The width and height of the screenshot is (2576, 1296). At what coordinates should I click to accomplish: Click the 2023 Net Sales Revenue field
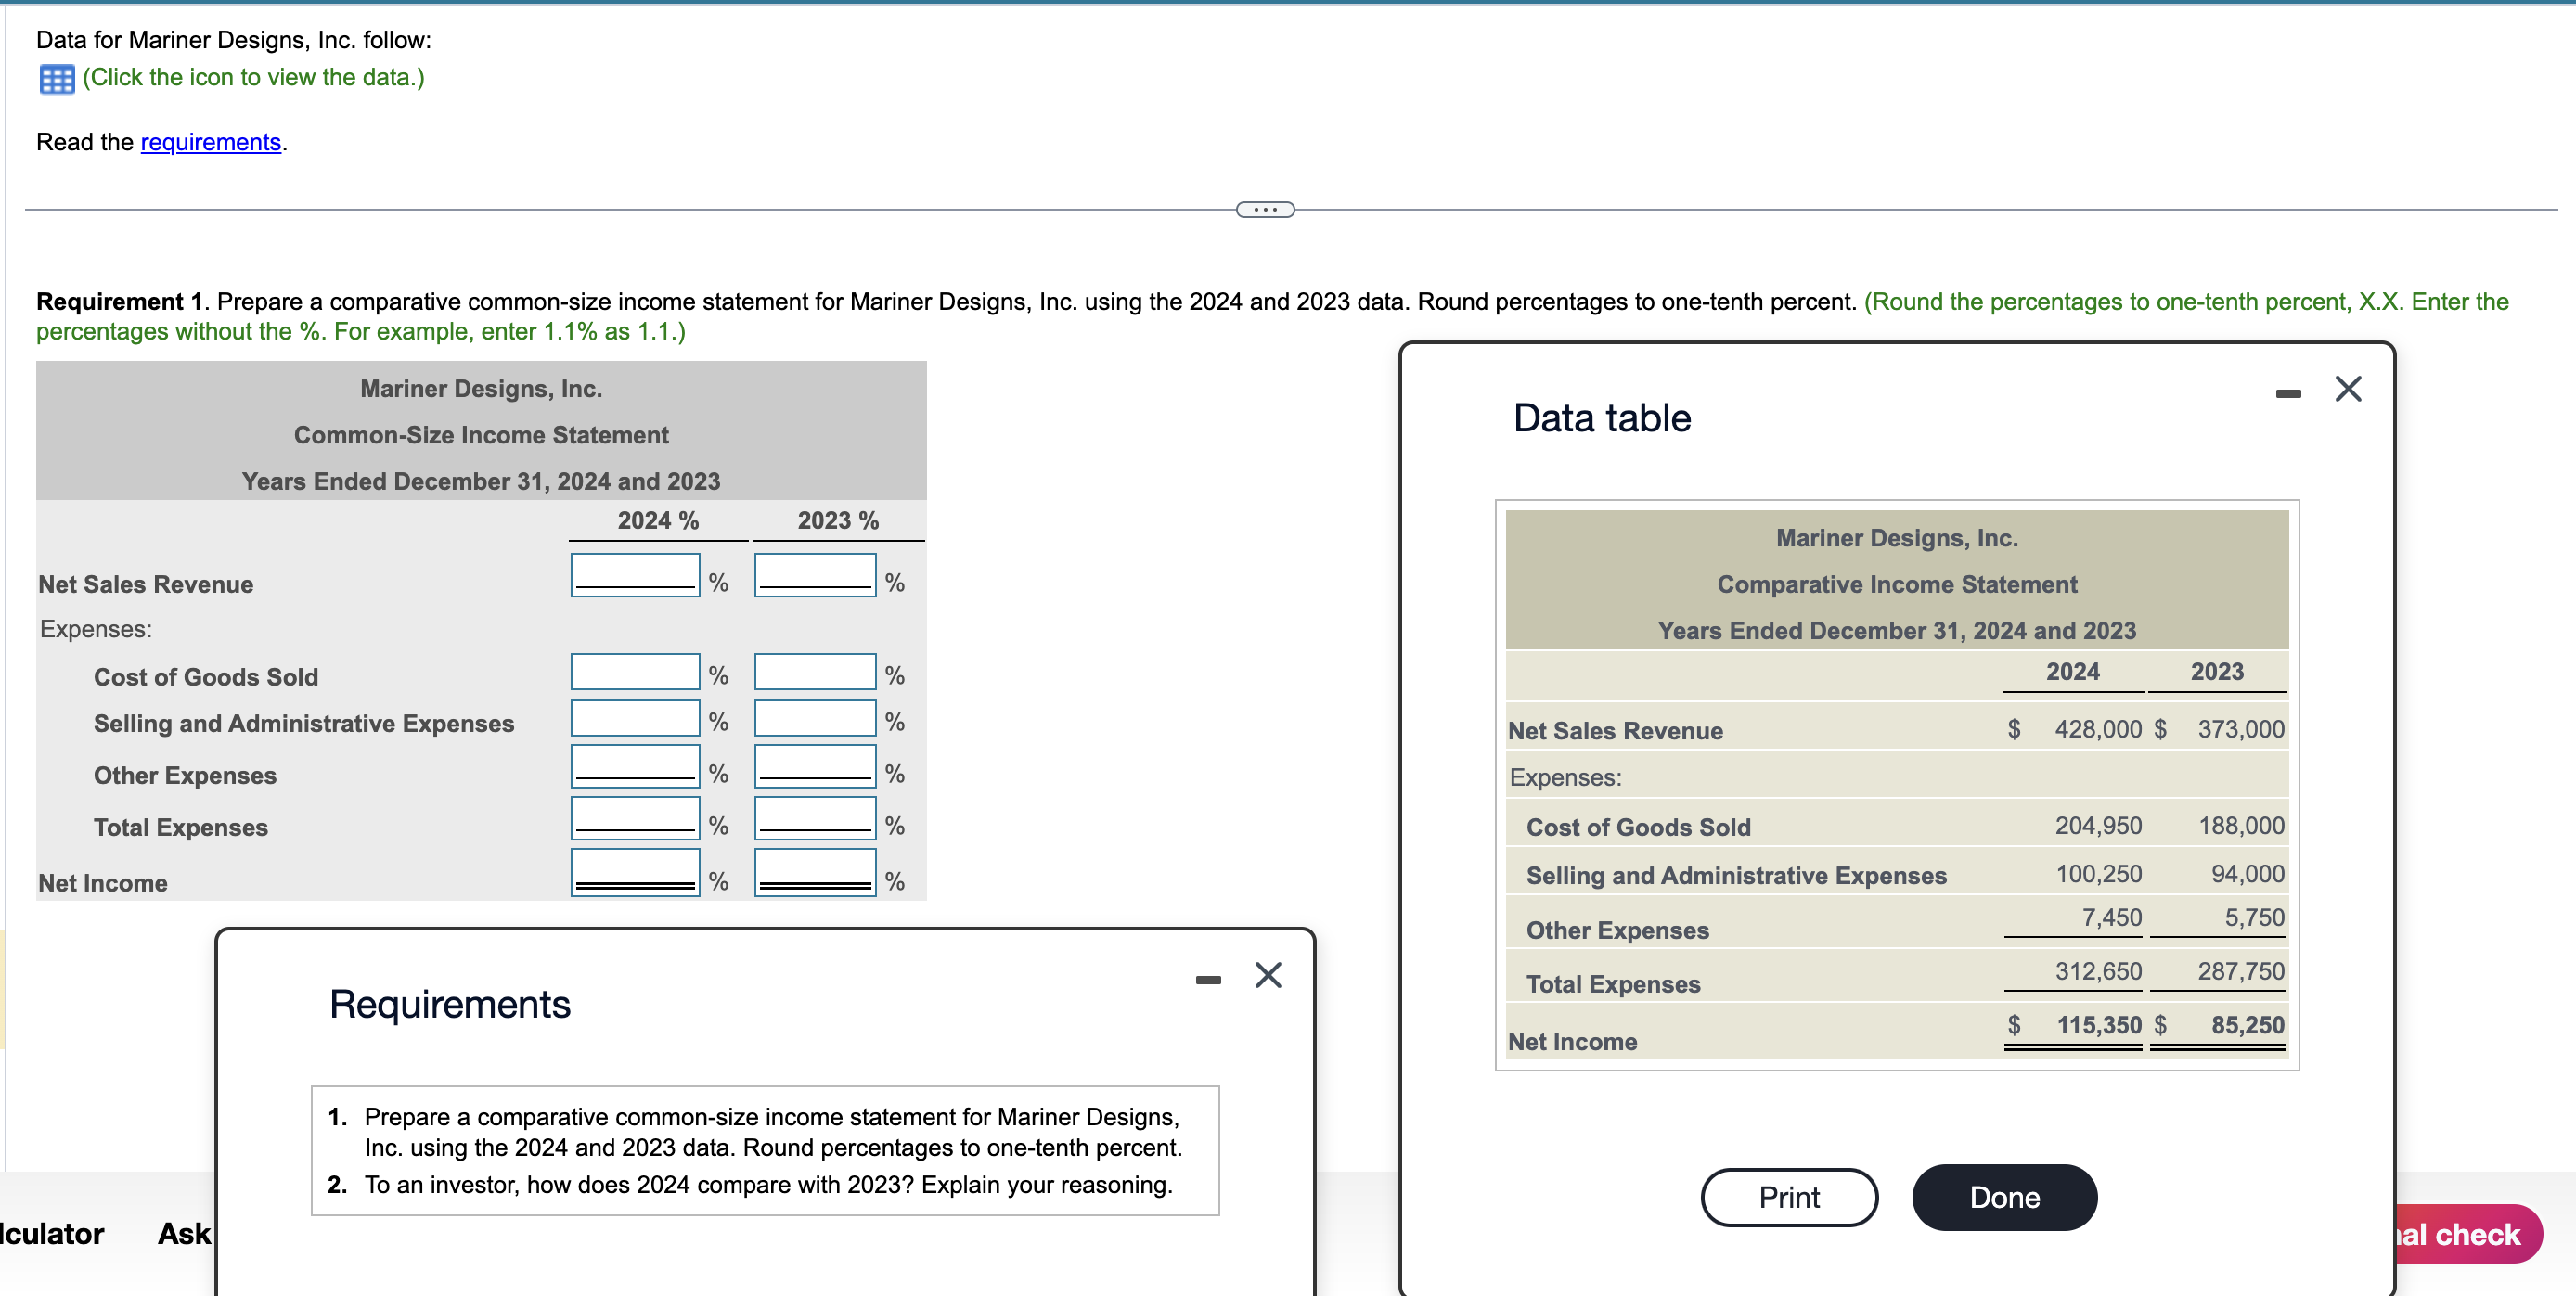(x=814, y=575)
